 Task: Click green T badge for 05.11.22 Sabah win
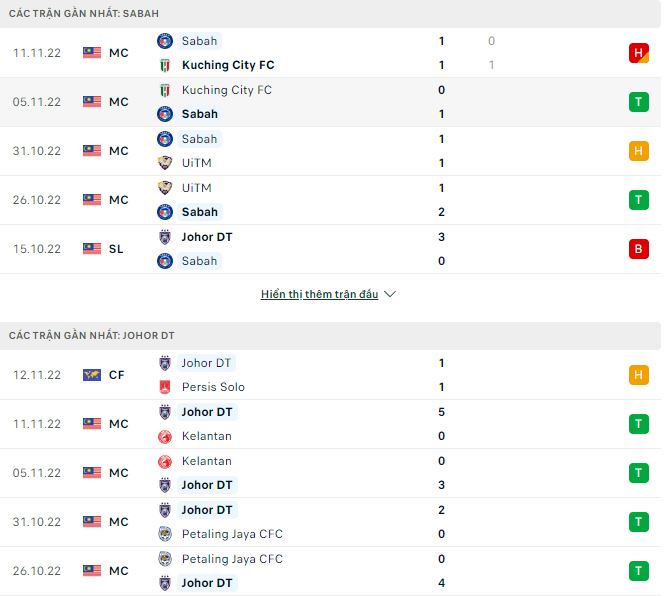pyautogui.click(x=638, y=102)
